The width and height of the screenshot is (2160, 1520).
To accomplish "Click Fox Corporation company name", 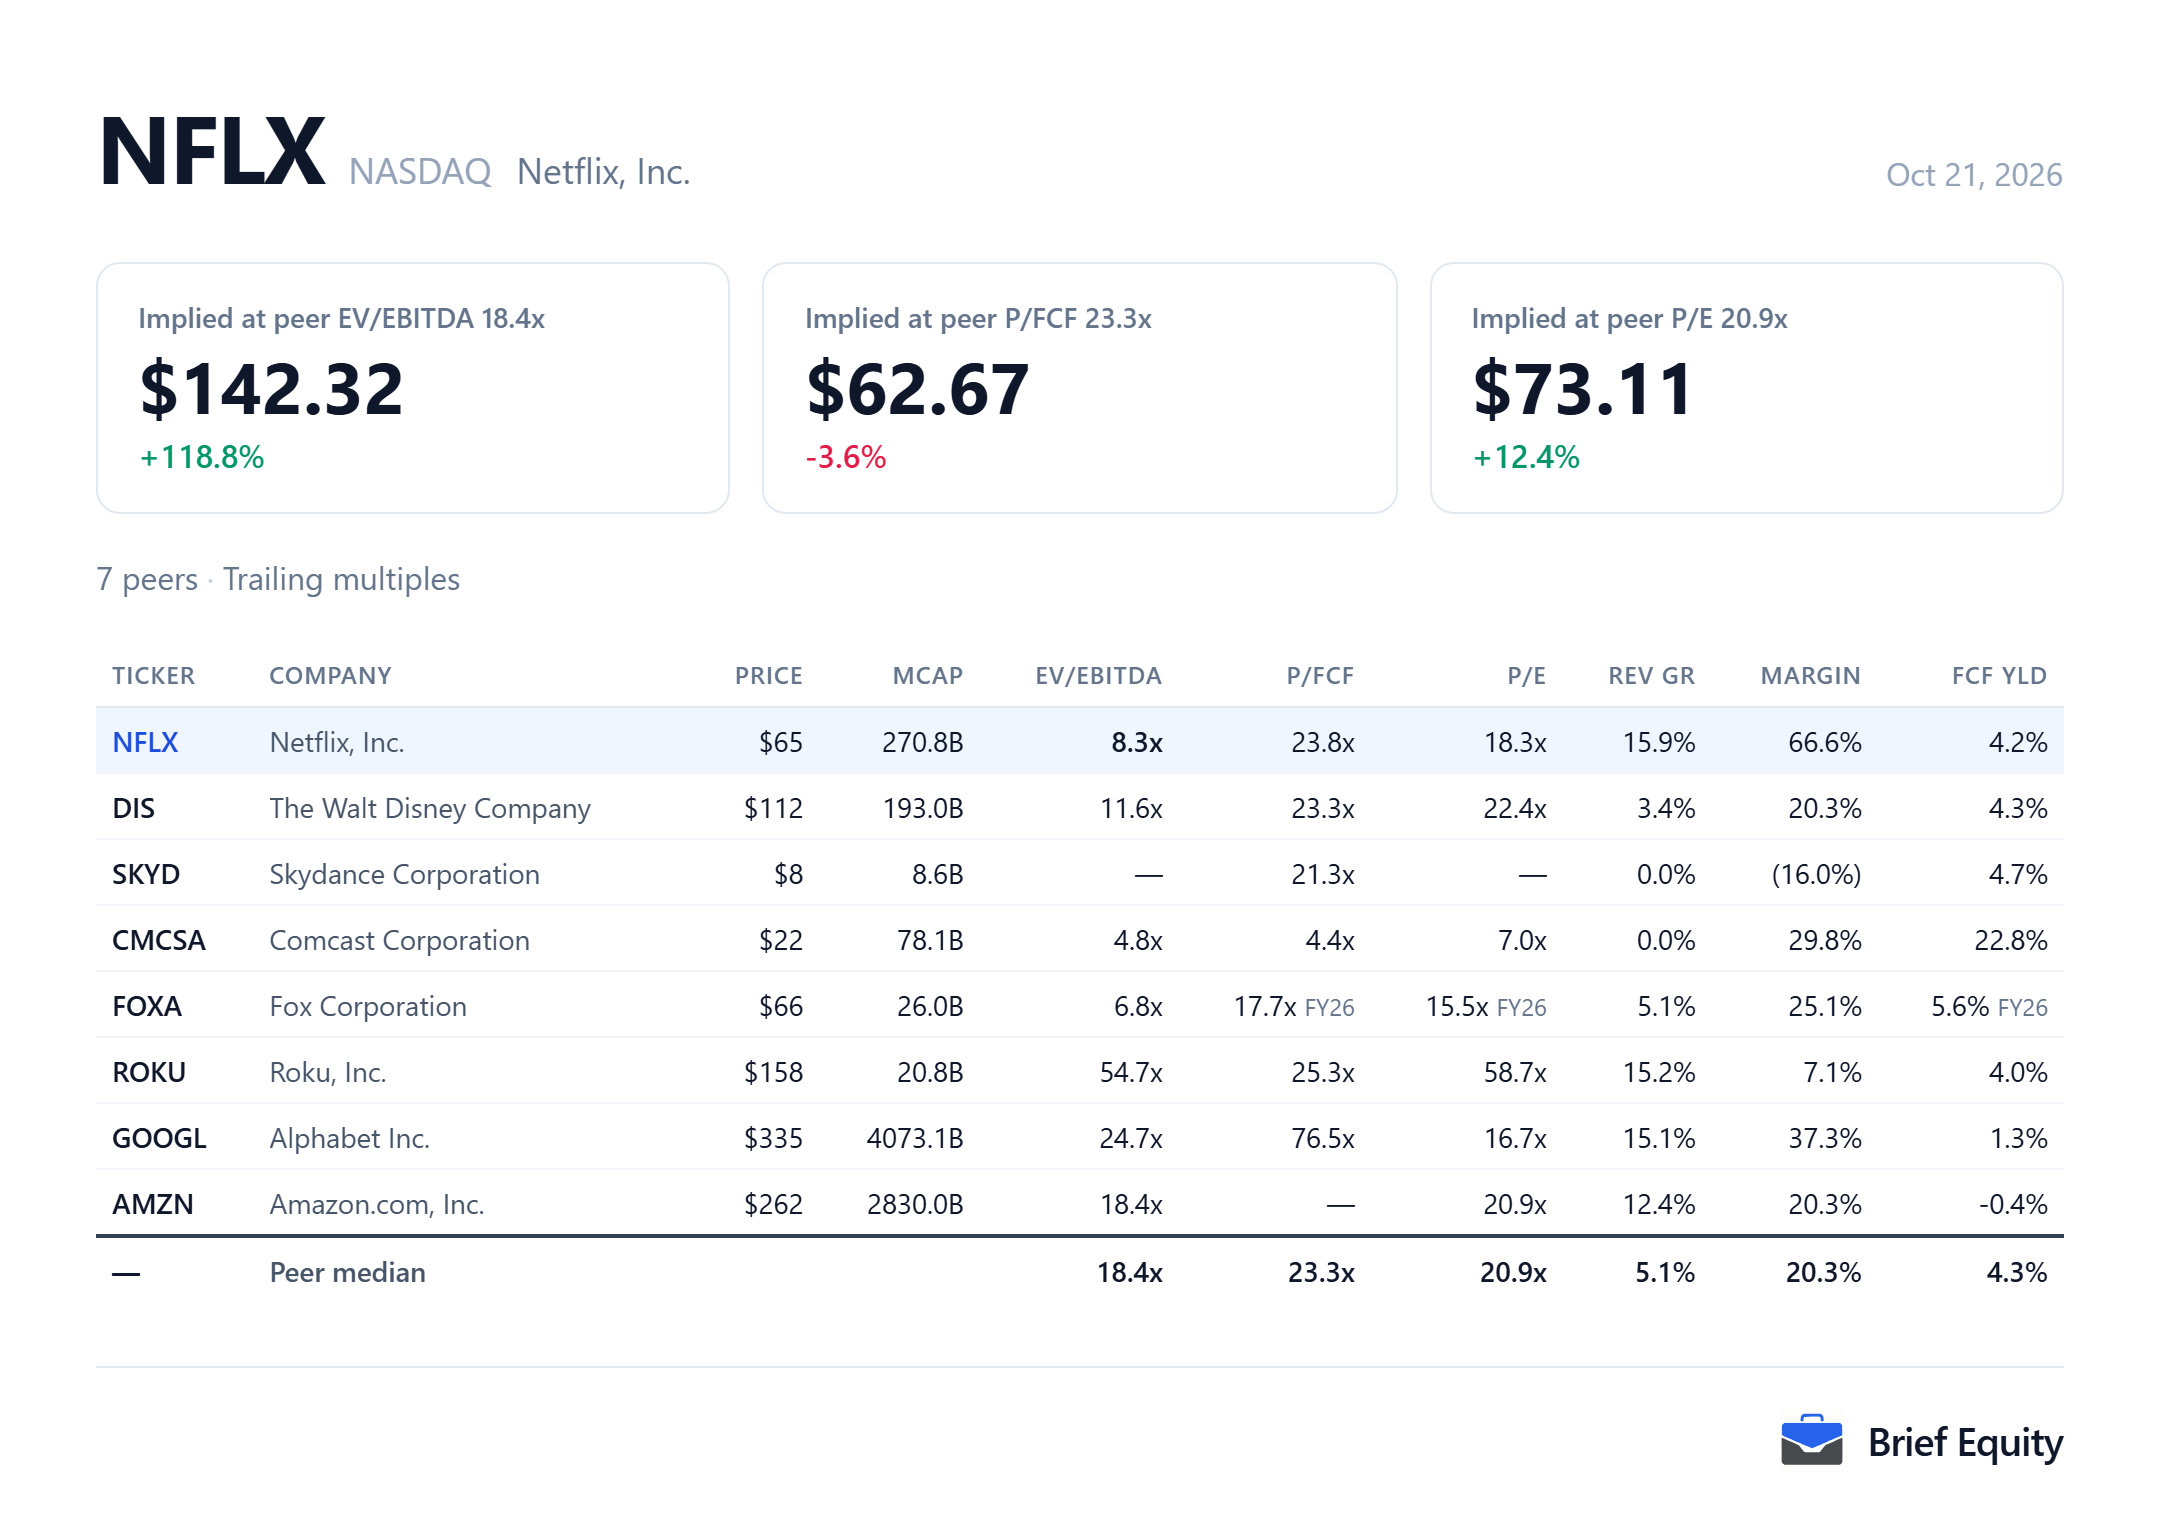I will 368,1006.
